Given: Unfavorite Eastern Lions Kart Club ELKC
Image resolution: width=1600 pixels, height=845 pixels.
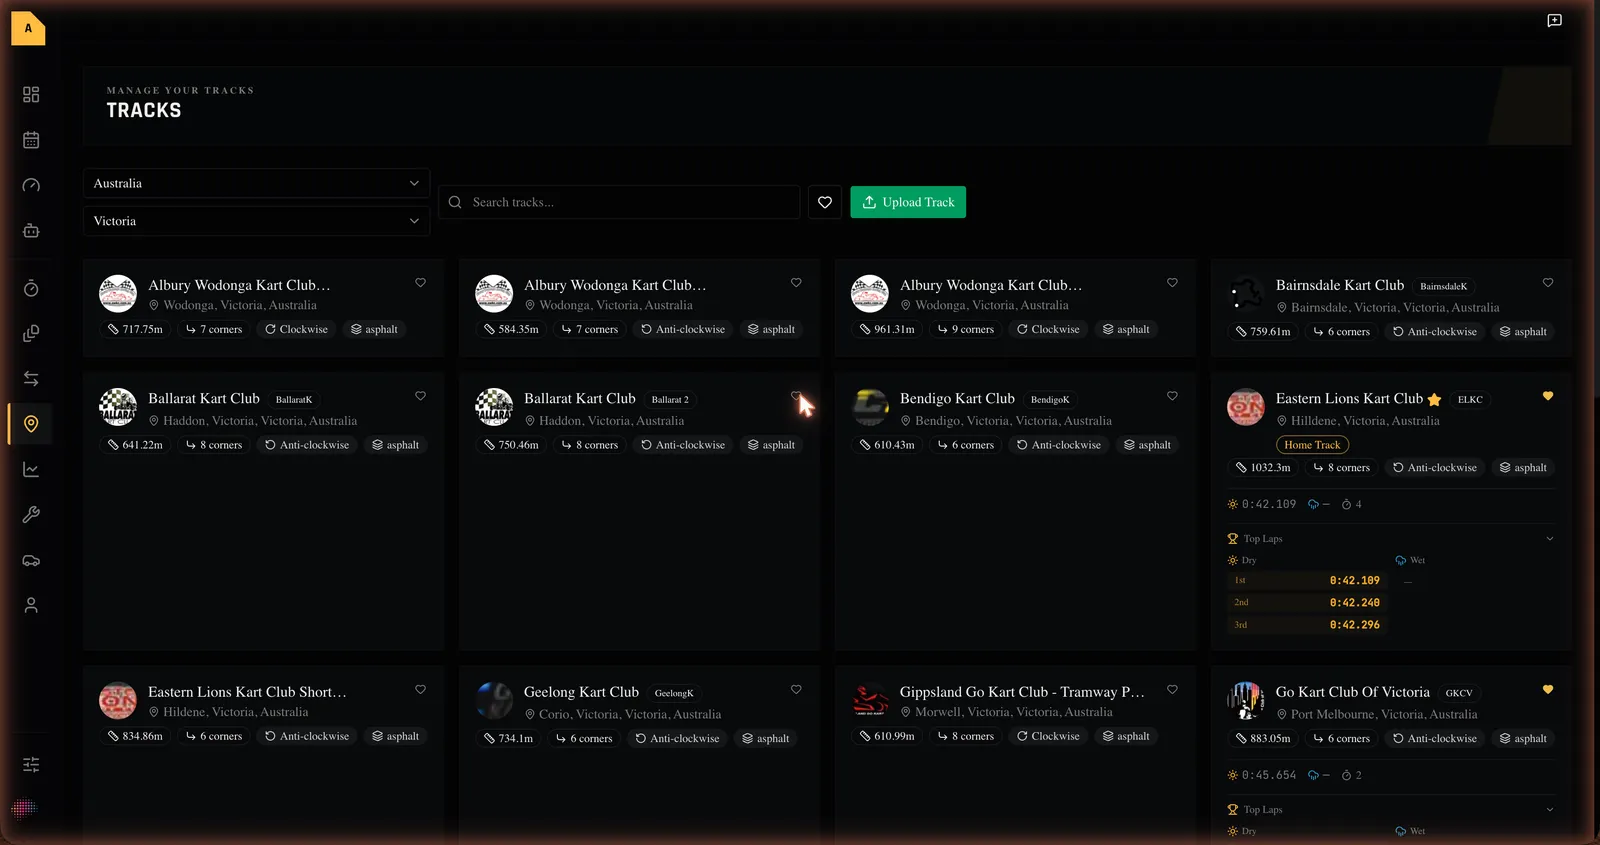Looking at the screenshot, I should click(1548, 396).
